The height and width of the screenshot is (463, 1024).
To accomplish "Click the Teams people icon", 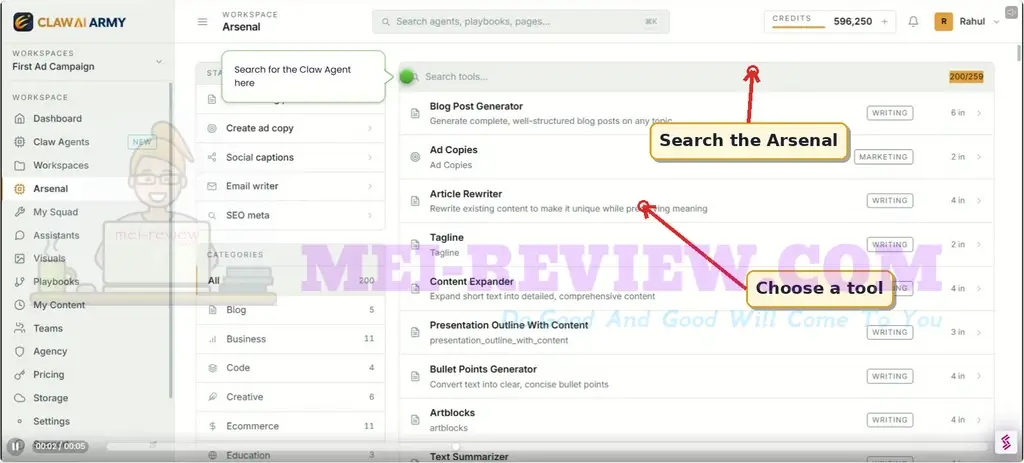I will [20, 328].
